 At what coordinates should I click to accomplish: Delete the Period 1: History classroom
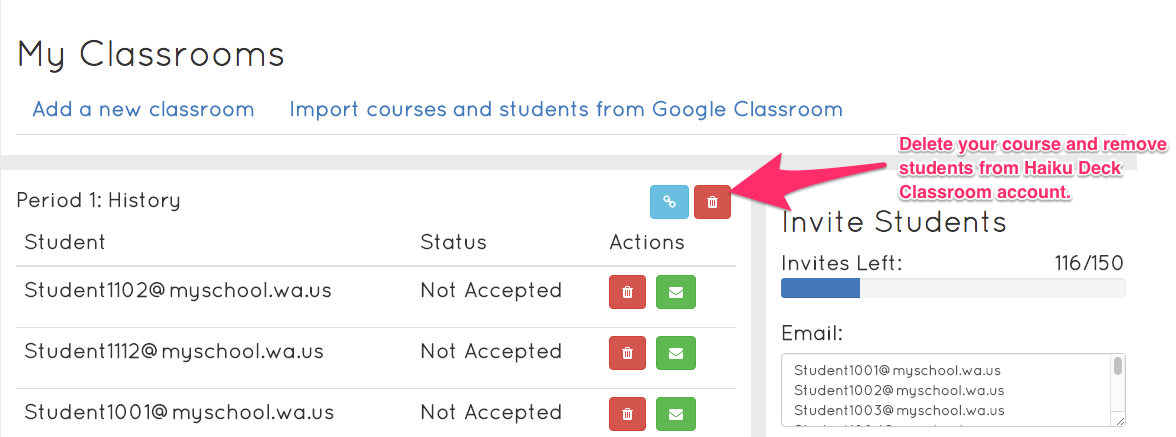[x=712, y=201]
